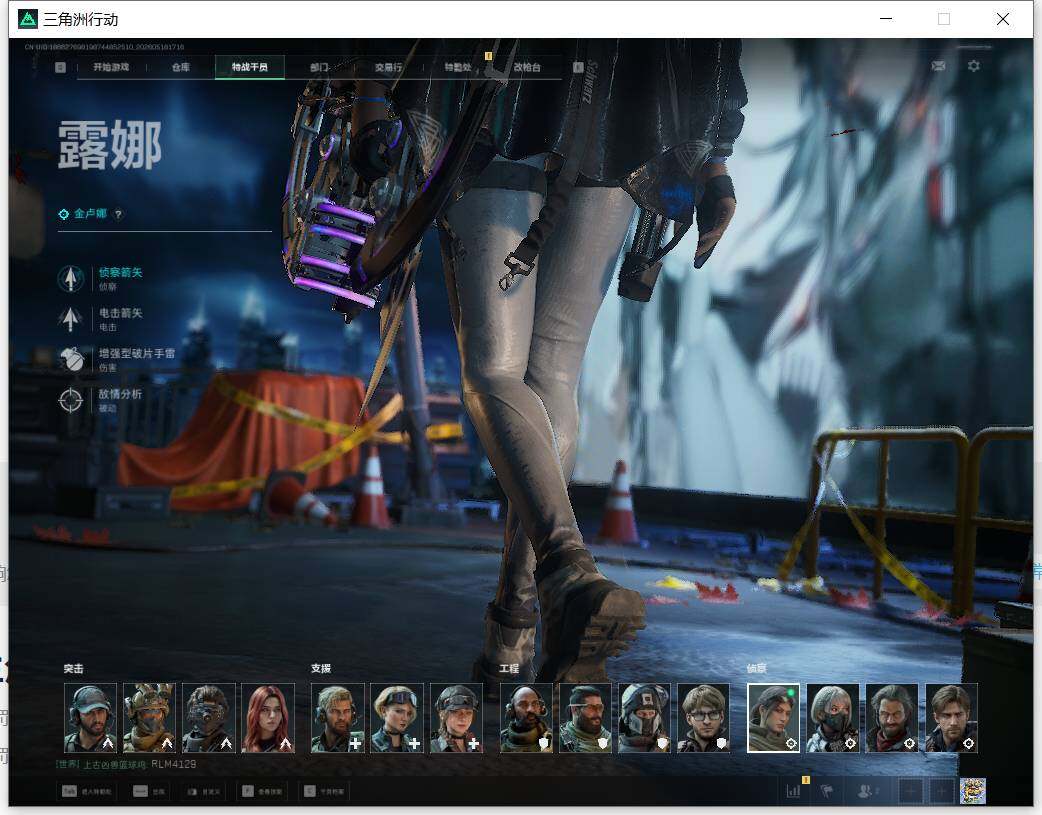Click the fifth bottom key hint
The height and width of the screenshot is (815, 1042).
click(324, 791)
